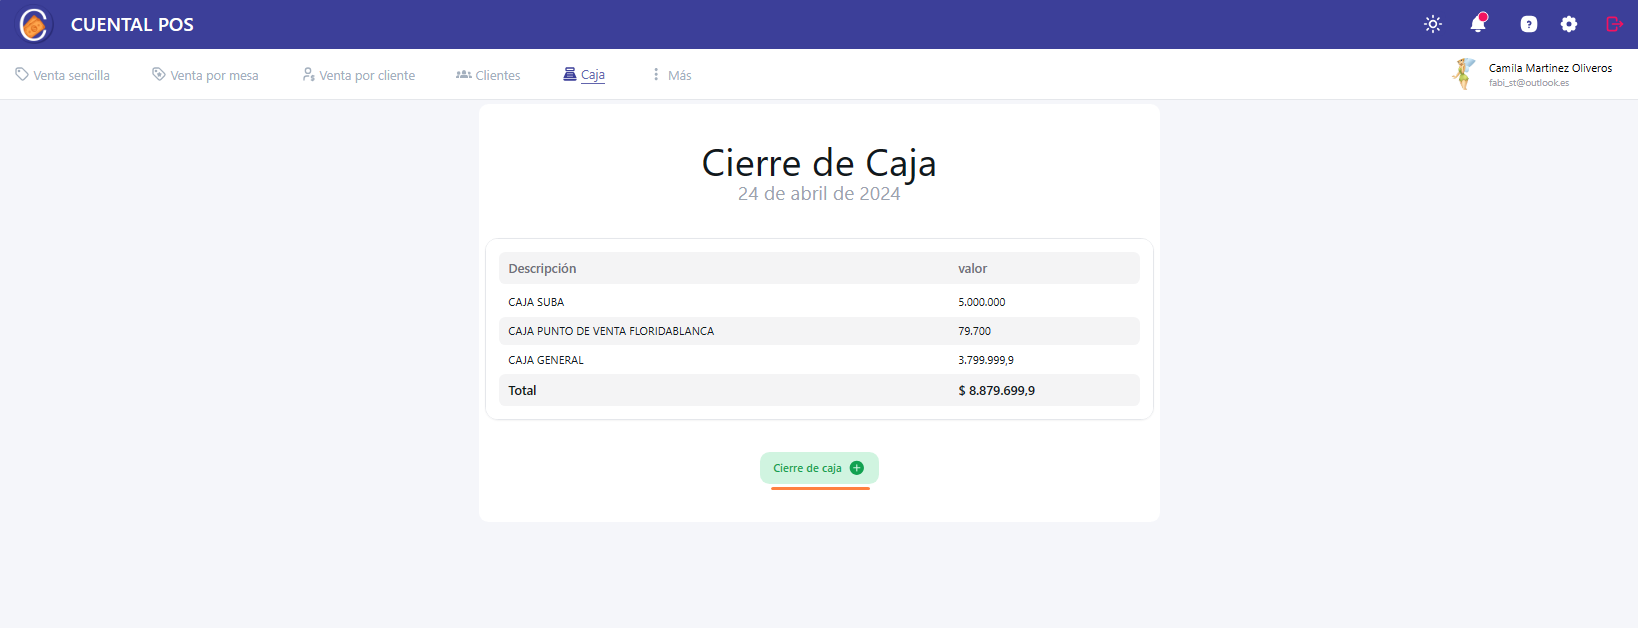The width and height of the screenshot is (1638, 628).
Task: Click the user profile avatar
Action: coord(1464,74)
